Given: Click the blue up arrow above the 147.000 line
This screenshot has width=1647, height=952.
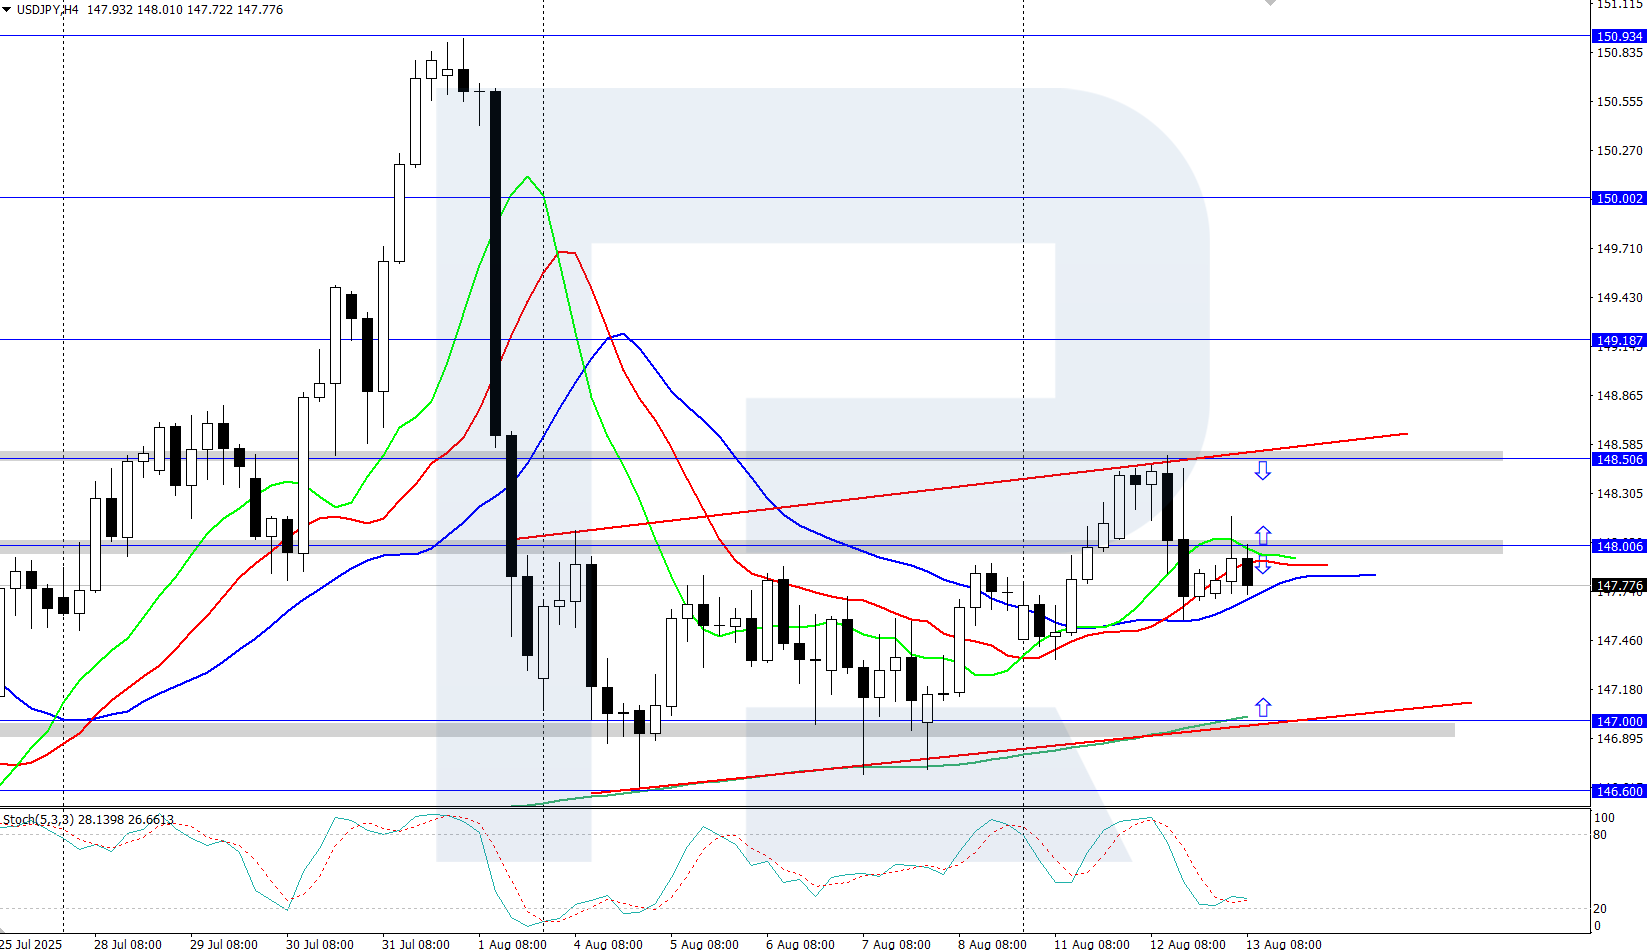Looking at the screenshot, I should pos(1263,707).
